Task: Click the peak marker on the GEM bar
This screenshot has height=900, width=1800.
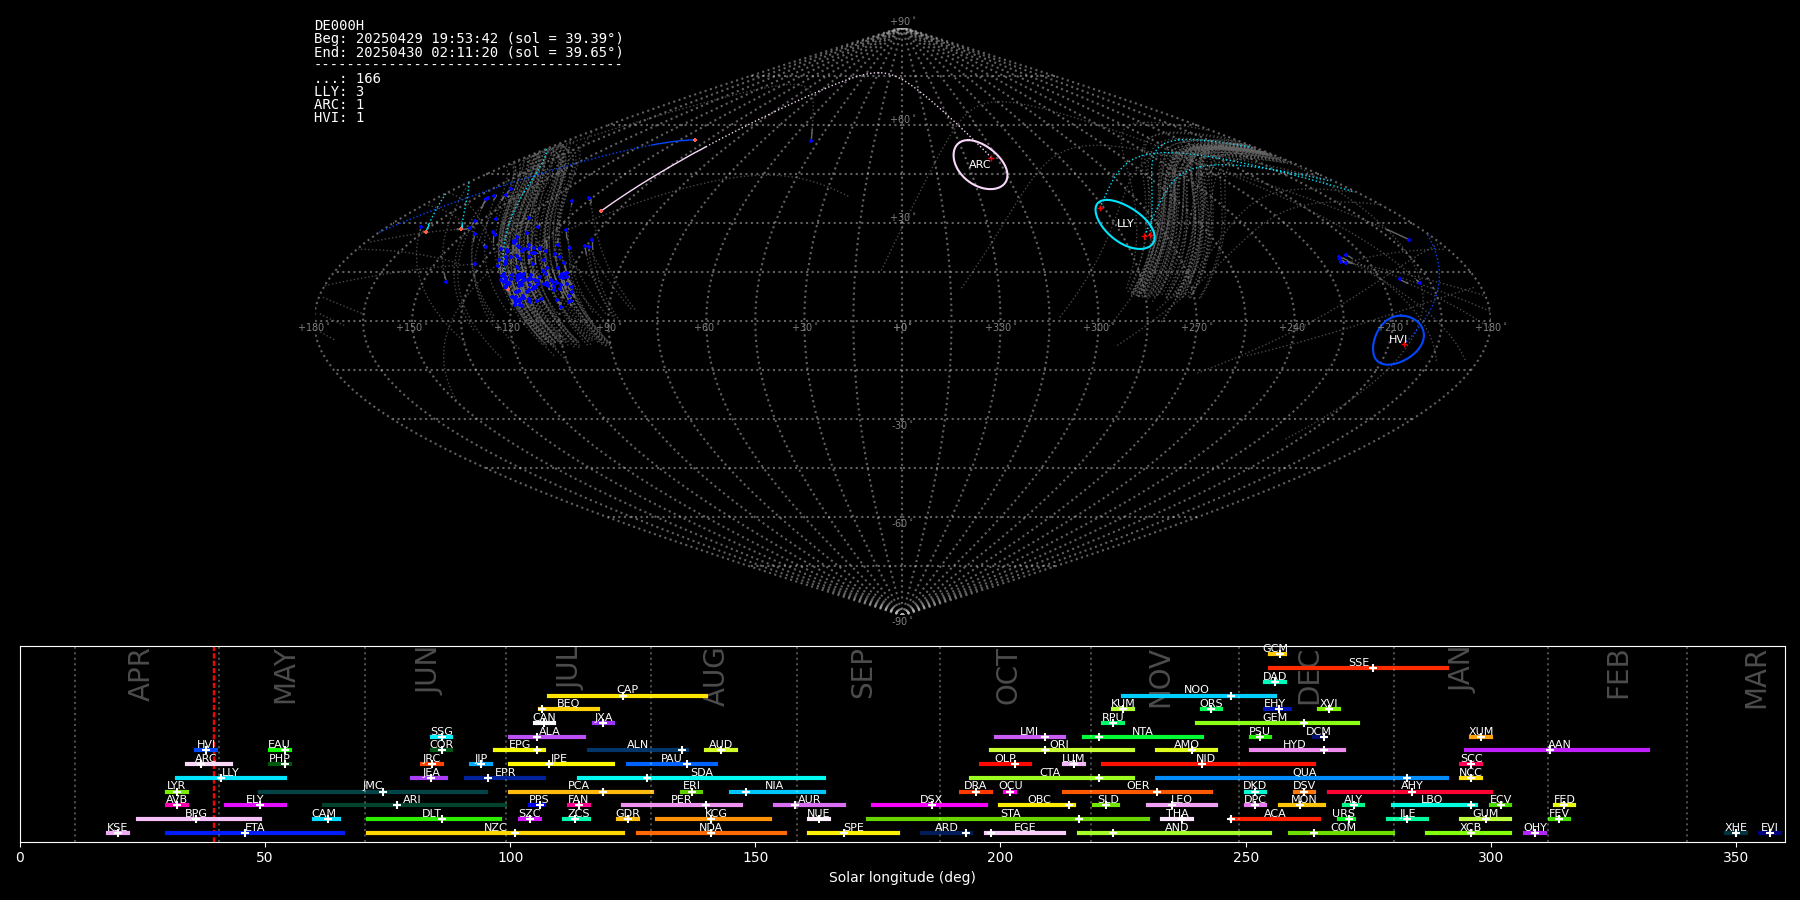Action: tap(1304, 722)
